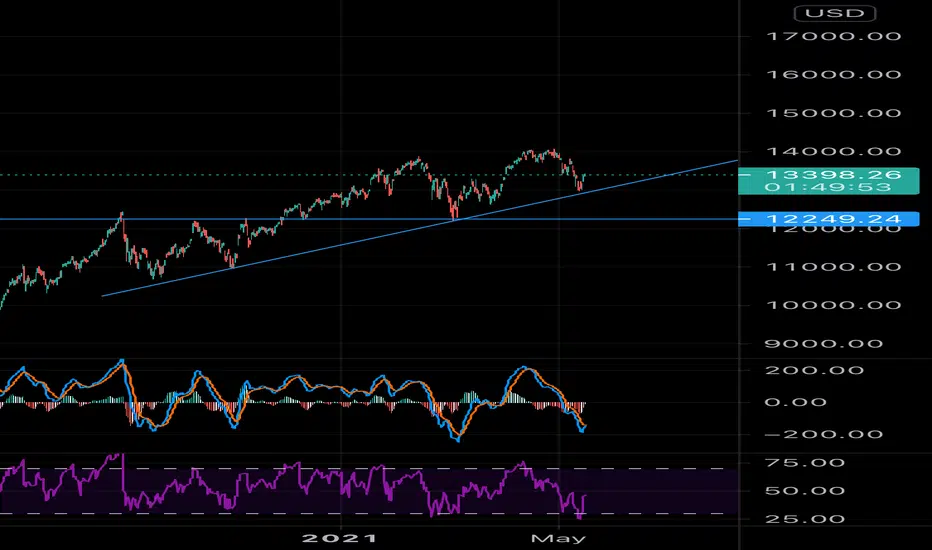The width and height of the screenshot is (932, 550).
Task: Open the USD currency selector
Action: click(835, 13)
